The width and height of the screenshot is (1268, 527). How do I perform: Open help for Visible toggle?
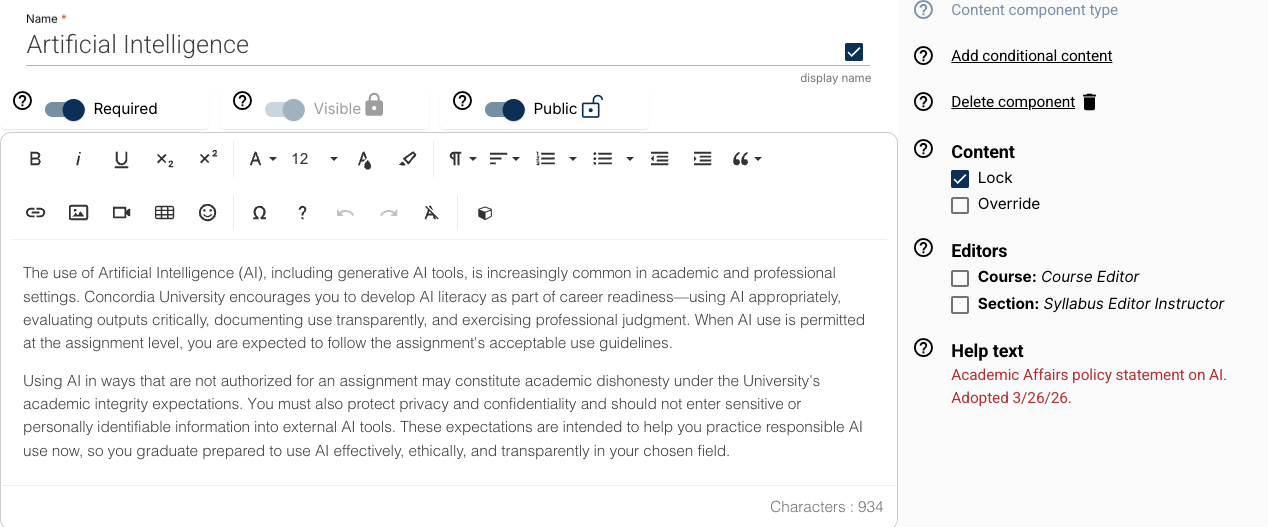[x=242, y=101]
